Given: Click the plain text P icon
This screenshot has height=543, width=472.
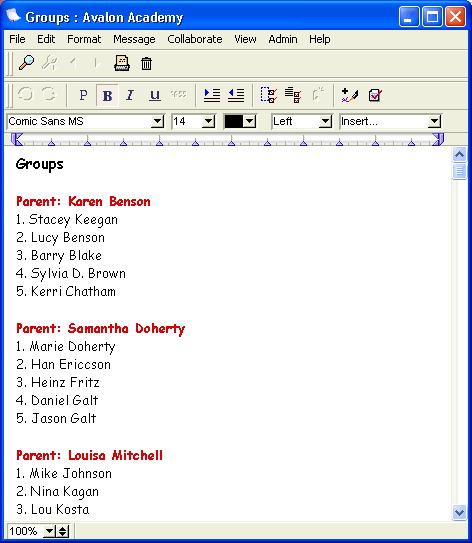Looking at the screenshot, I should (83, 95).
